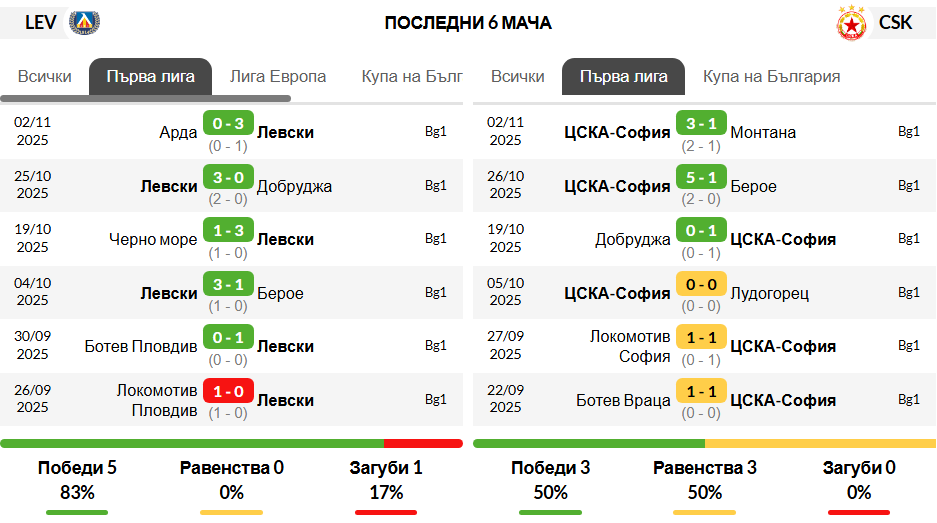Switch to CSKA's Купа на България tab
The width and height of the screenshot is (937, 523).
point(771,77)
